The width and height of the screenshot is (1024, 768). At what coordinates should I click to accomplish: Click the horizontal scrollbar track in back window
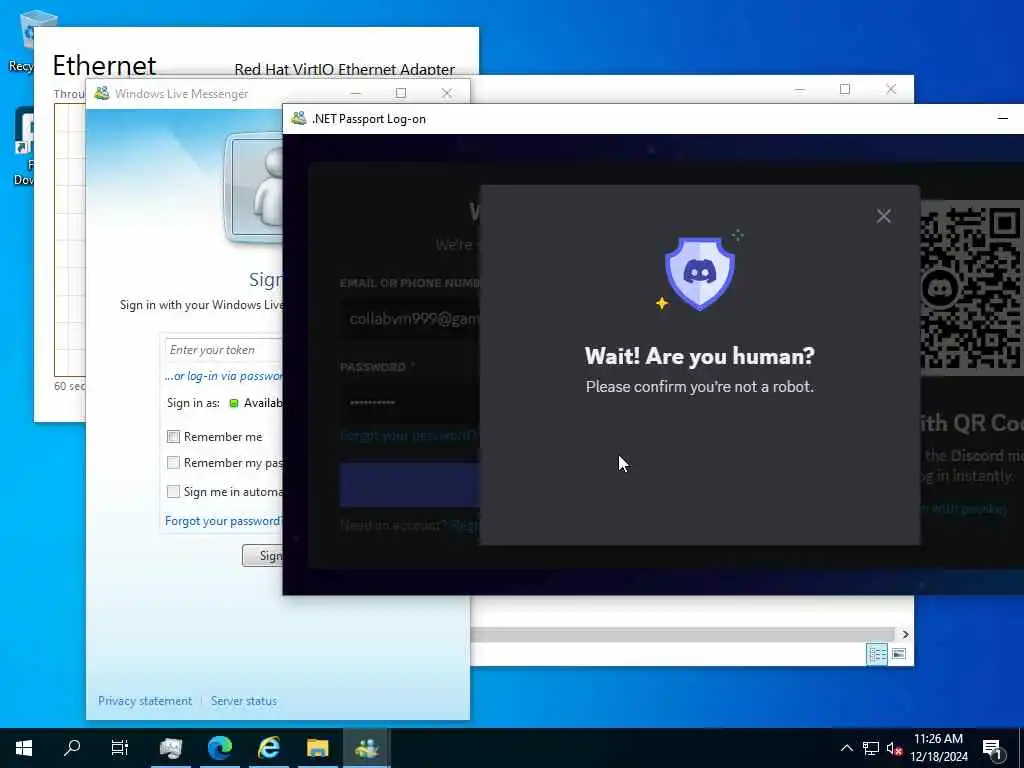click(682, 634)
